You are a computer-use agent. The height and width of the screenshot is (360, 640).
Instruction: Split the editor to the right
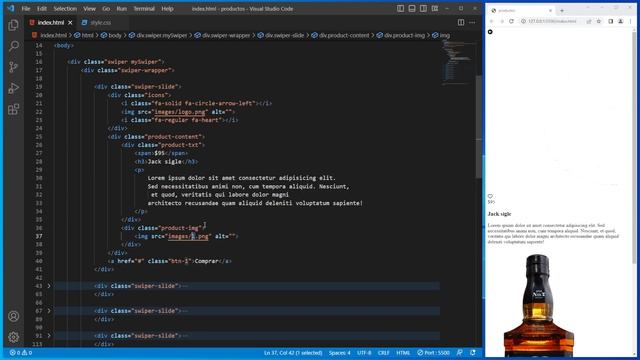[x=461, y=22]
